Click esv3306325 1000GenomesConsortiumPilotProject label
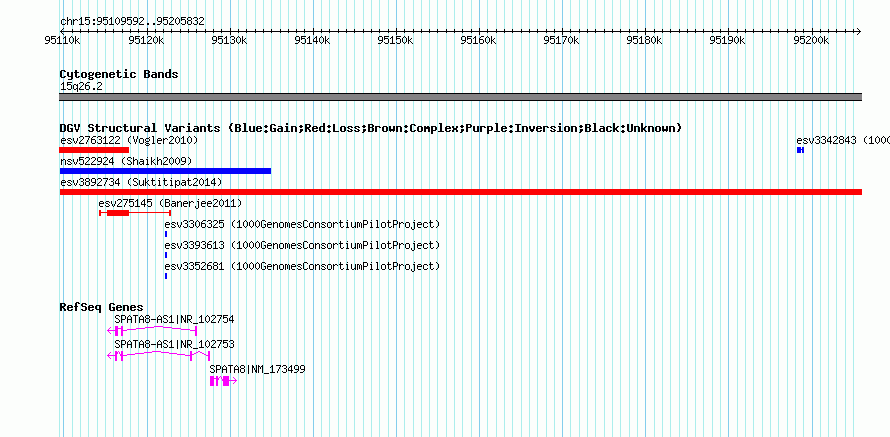 pyautogui.click(x=303, y=224)
